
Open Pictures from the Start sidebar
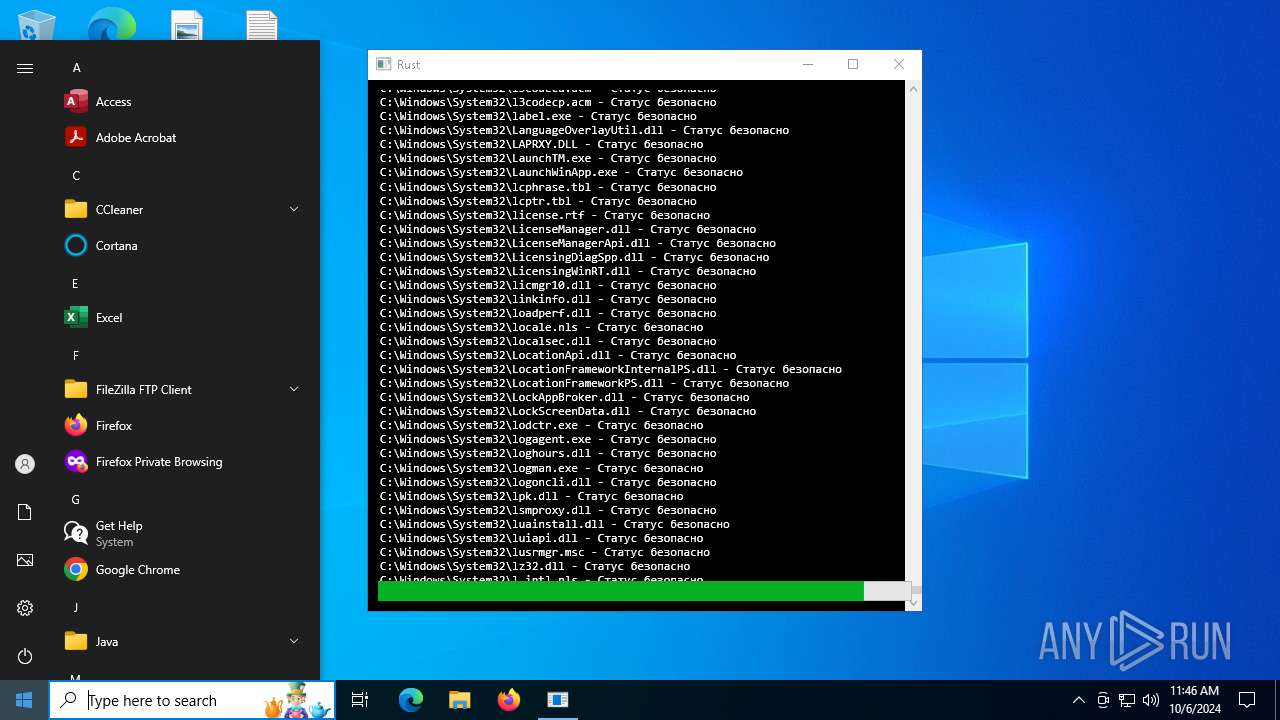click(x=25, y=560)
